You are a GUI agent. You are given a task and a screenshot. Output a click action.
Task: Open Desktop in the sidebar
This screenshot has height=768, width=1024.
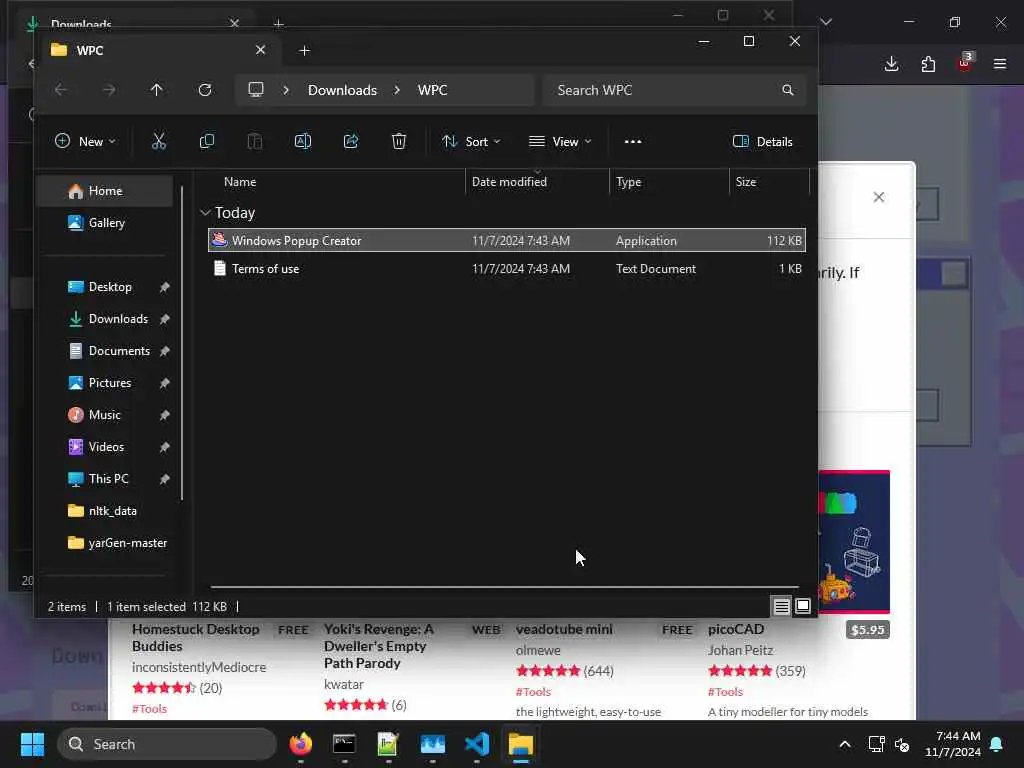104,287
